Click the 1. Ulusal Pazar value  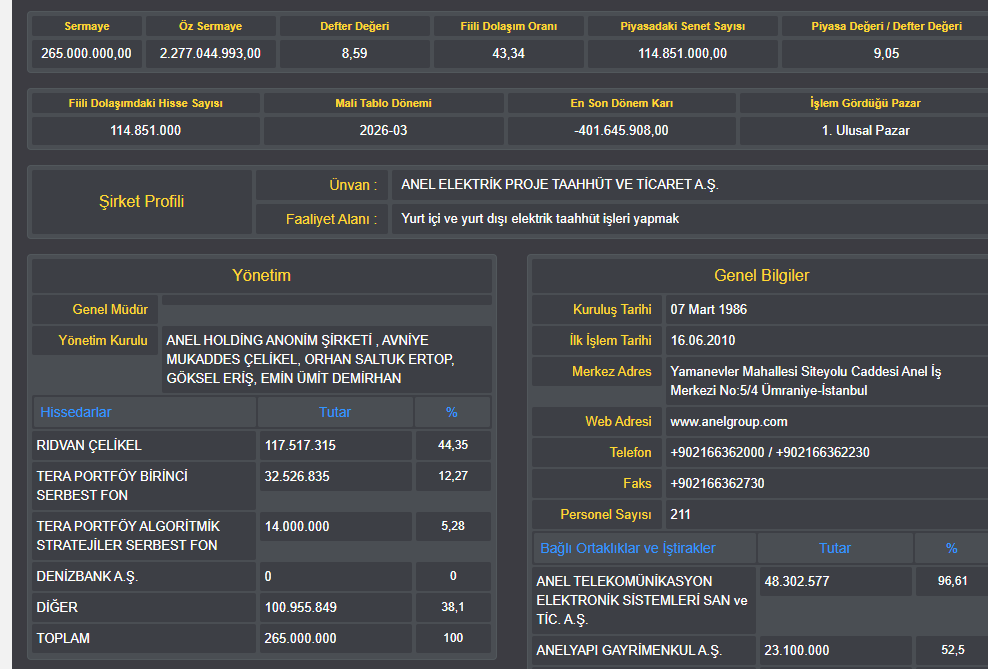[x=865, y=130]
